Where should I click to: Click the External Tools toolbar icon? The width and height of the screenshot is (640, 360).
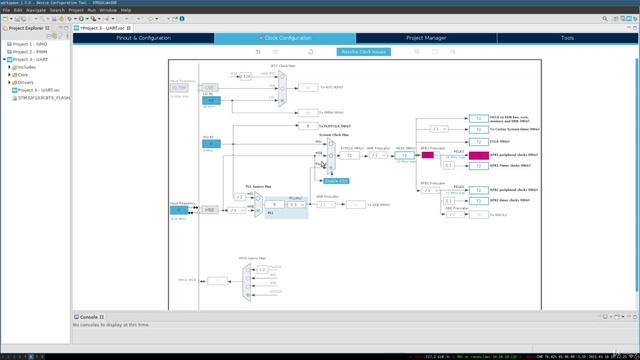pyautogui.click(x=93, y=19)
